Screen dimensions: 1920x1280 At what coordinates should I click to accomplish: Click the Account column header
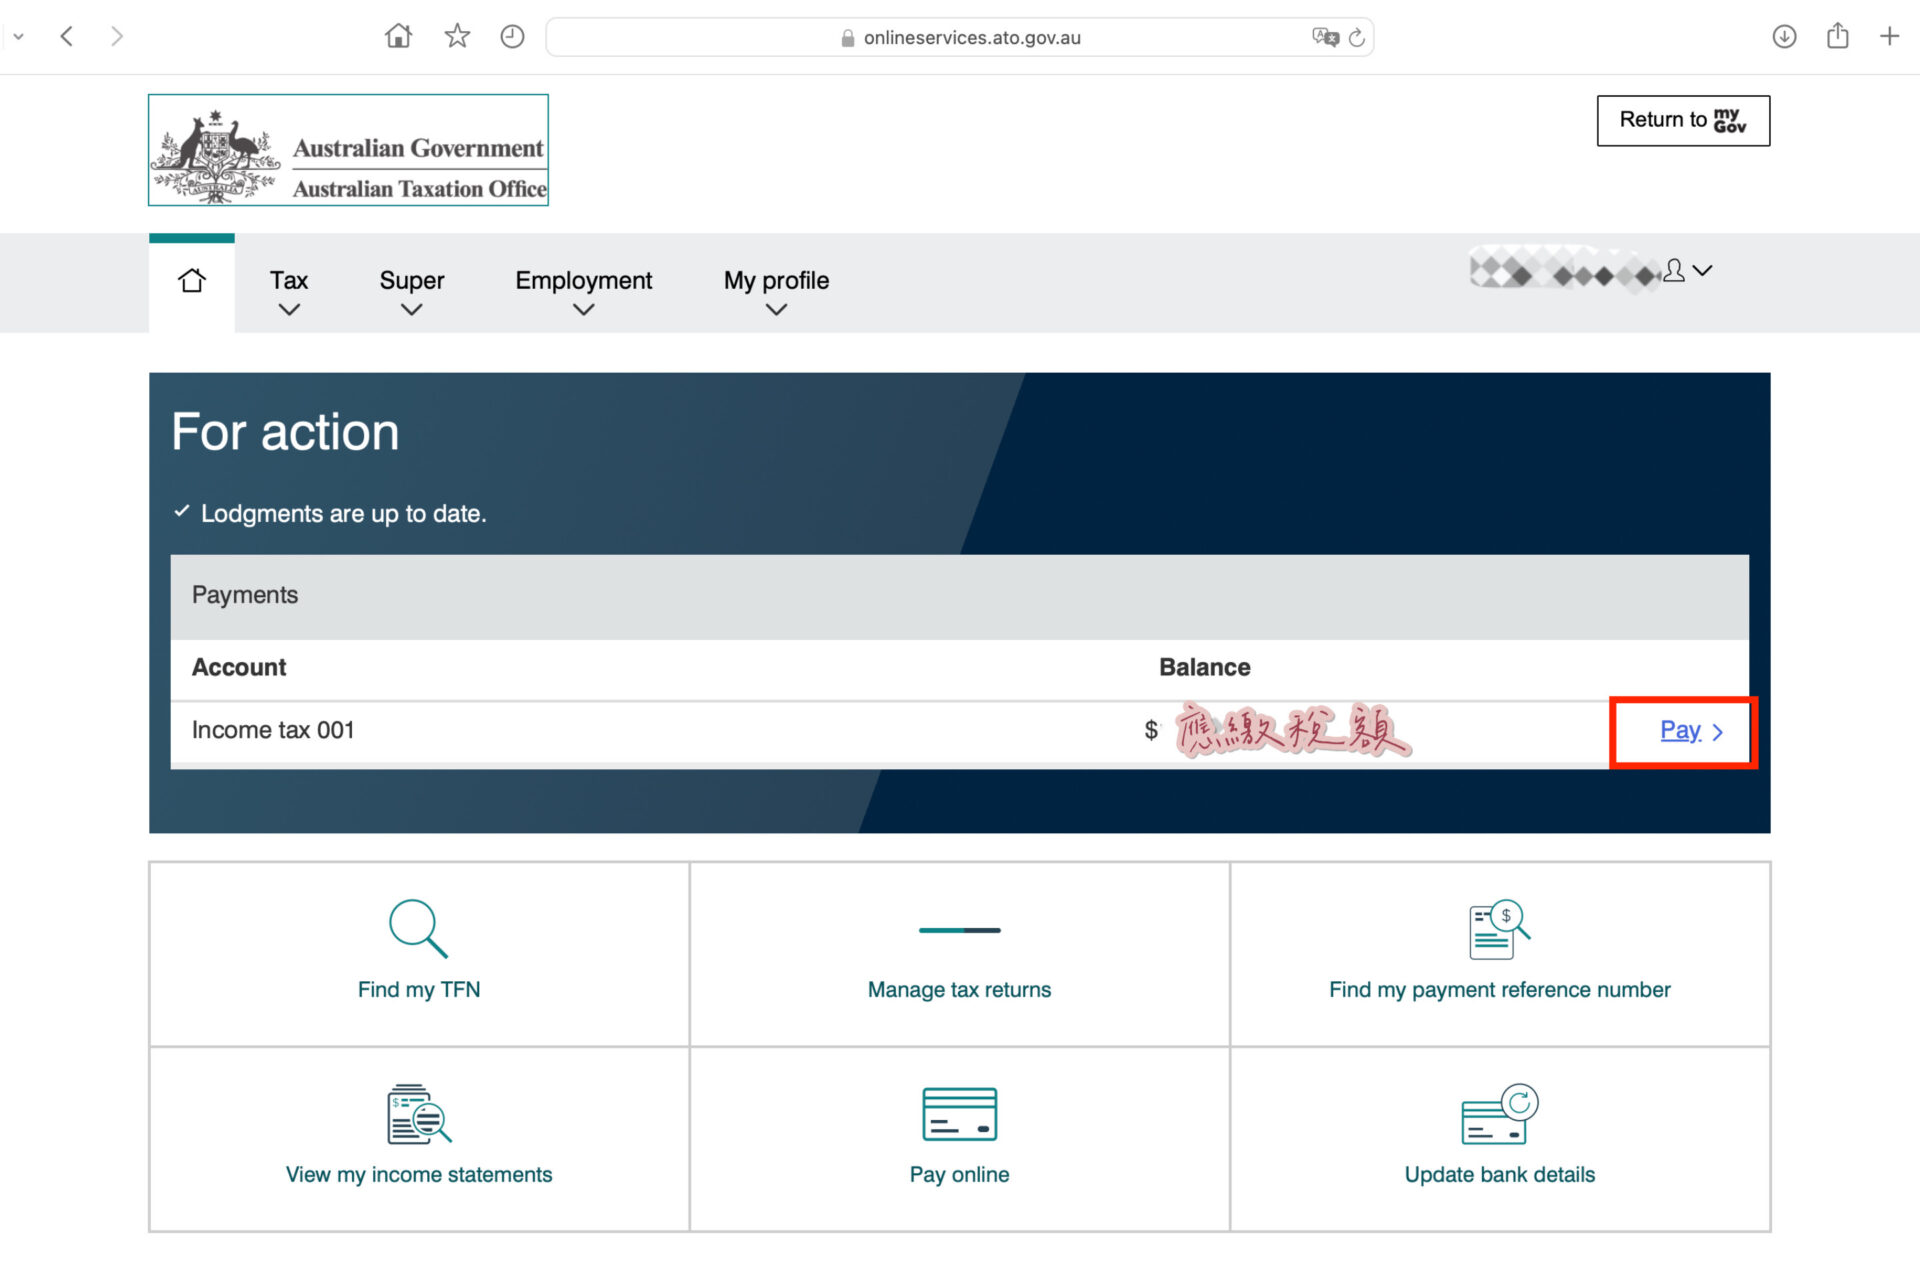click(x=239, y=667)
